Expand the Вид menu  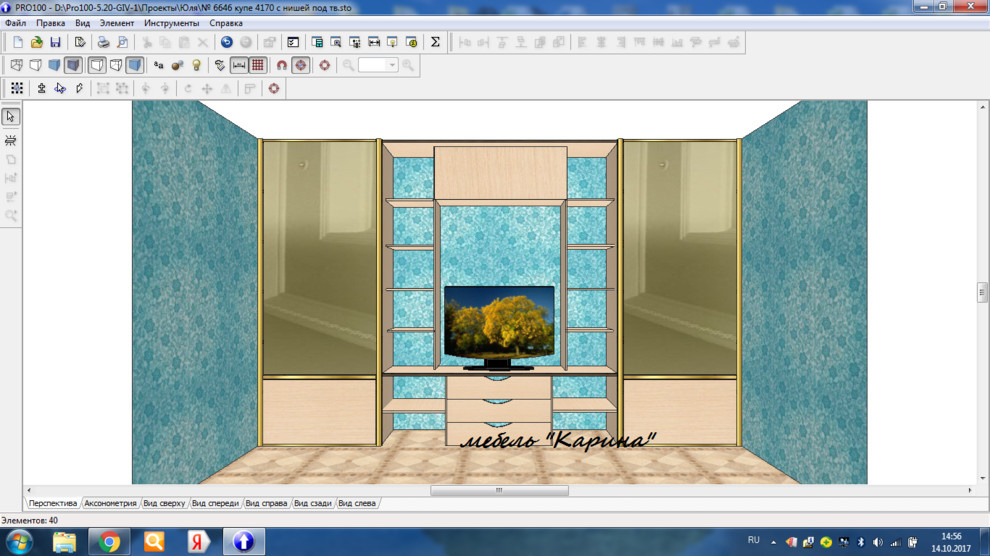coord(82,22)
